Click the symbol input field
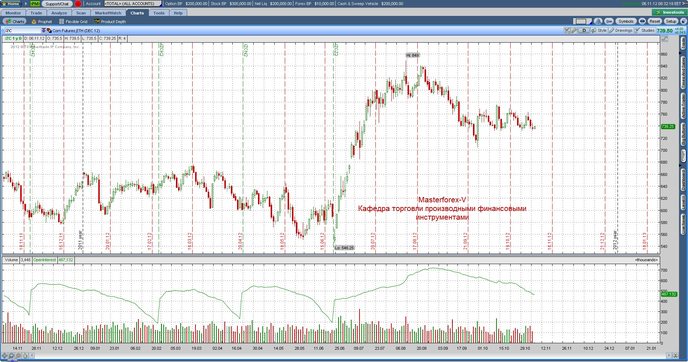The width and height of the screenshot is (688, 362). click(22, 31)
